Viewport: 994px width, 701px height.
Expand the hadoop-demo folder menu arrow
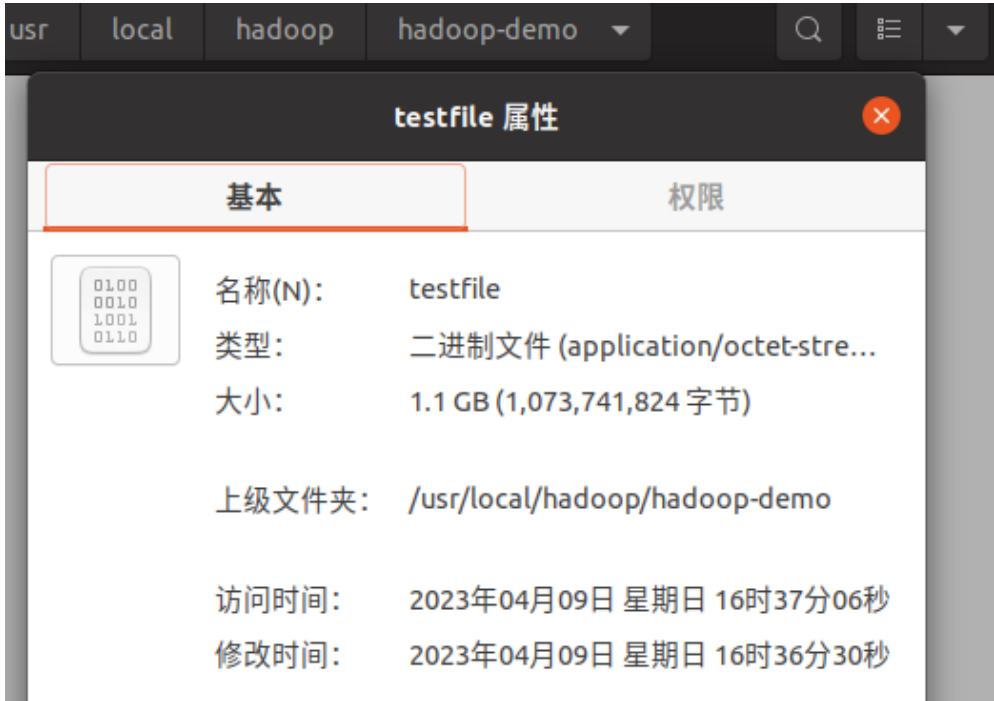(x=620, y=30)
